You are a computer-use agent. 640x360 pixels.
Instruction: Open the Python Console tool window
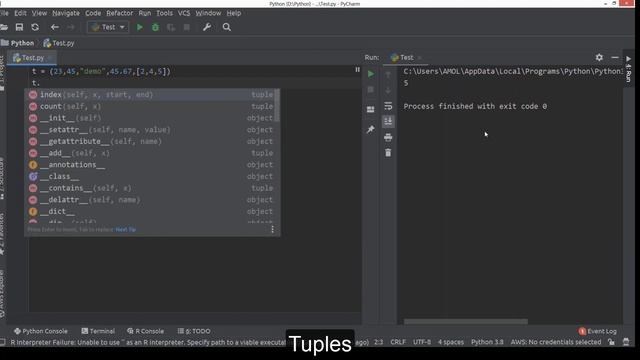[x=41, y=331]
